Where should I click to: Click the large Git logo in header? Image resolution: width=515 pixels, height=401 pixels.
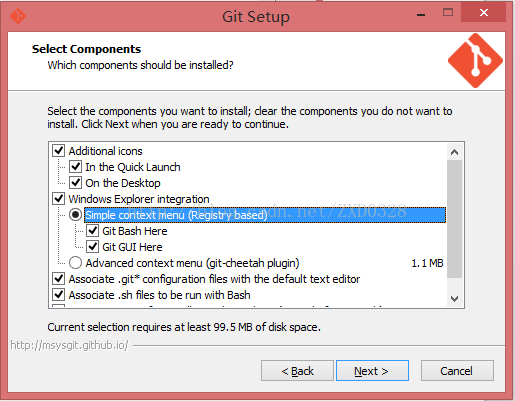coord(475,60)
